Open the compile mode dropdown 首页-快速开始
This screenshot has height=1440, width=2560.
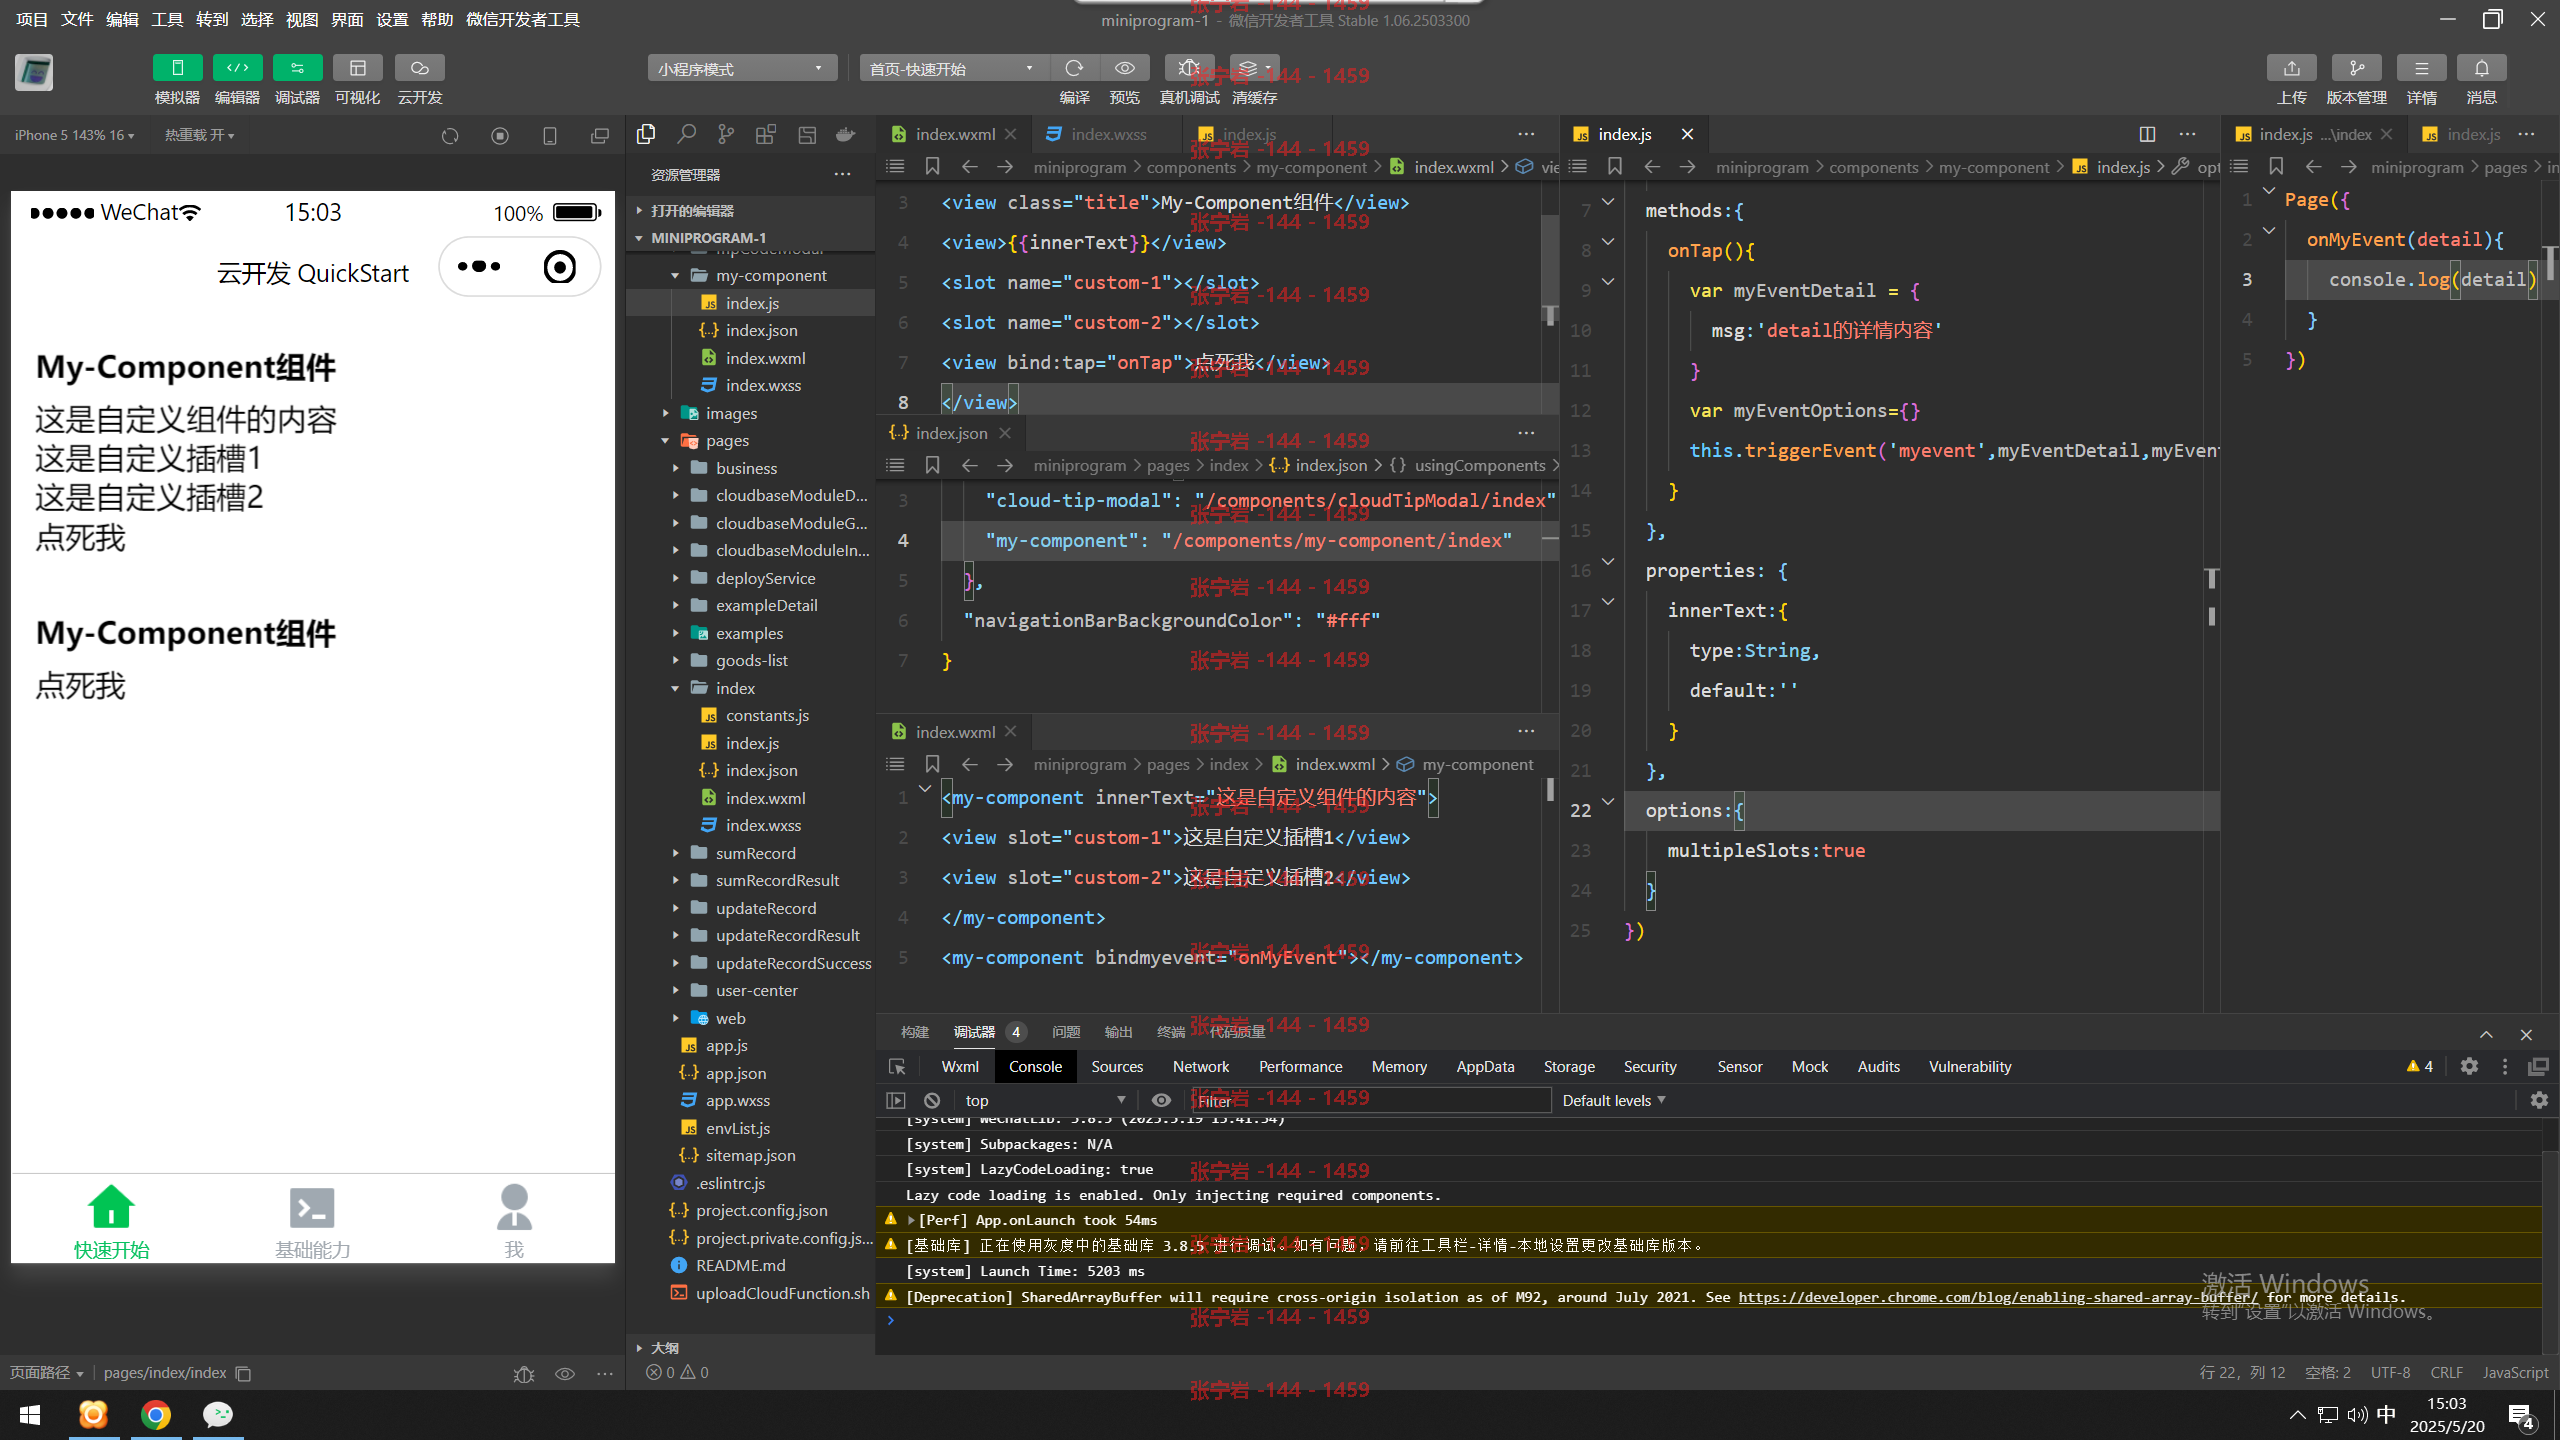coord(952,69)
